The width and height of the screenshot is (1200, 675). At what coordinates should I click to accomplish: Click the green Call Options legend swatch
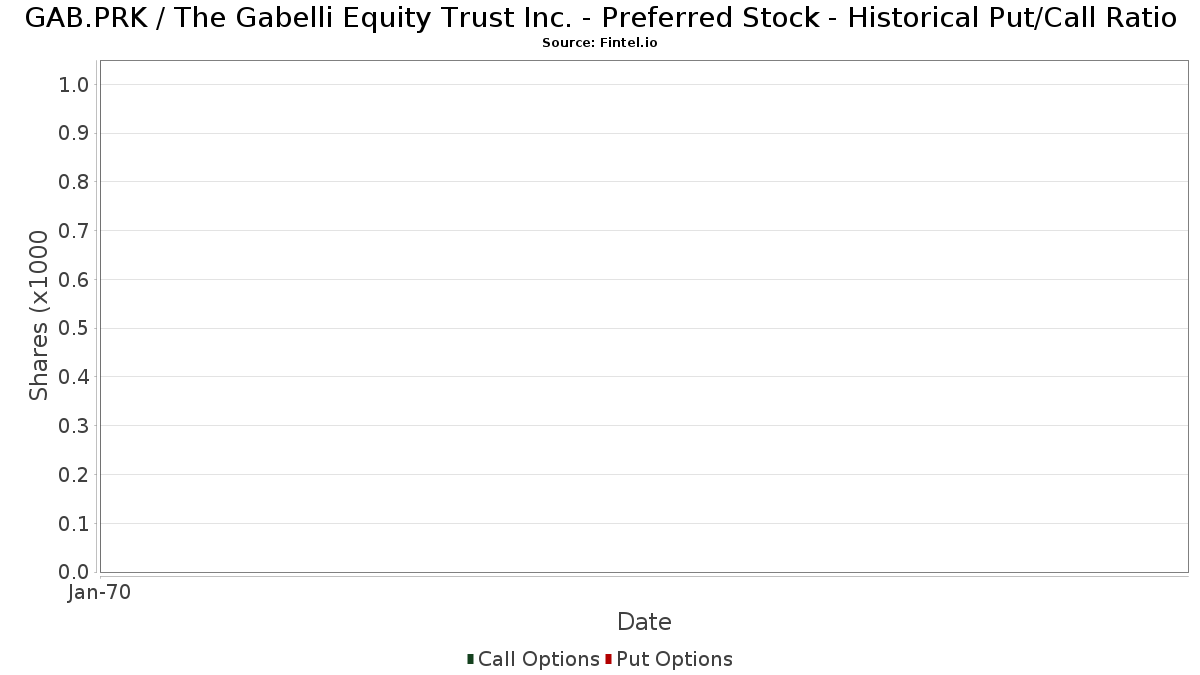click(470, 659)
